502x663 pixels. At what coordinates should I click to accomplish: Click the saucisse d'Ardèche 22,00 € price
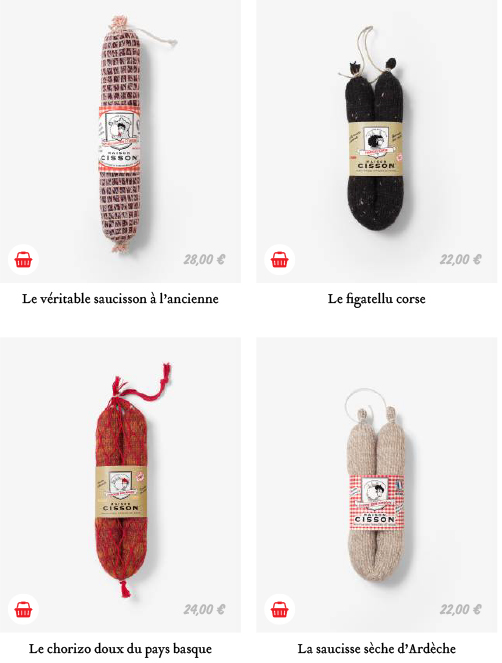[x=460, y=609]
